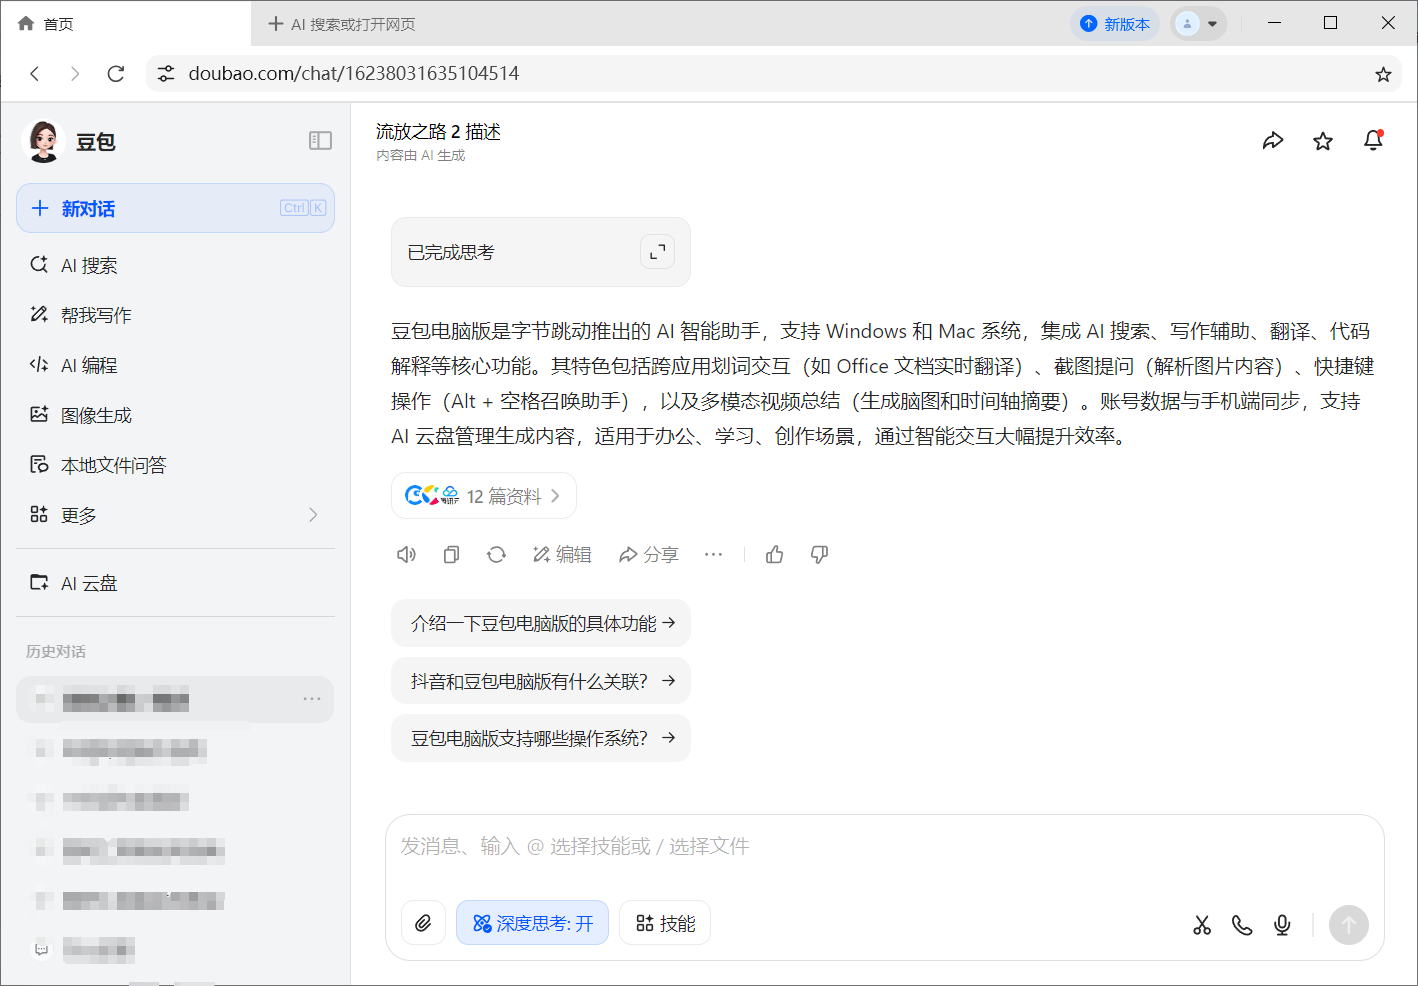Open the 编辑 edit tool below the answer
The image size is (1418, 986).
pos(562,554)
